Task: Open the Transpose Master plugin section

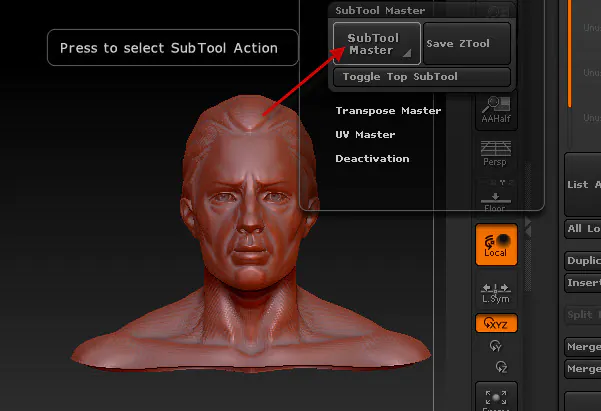Action: (x=388, y=111)
